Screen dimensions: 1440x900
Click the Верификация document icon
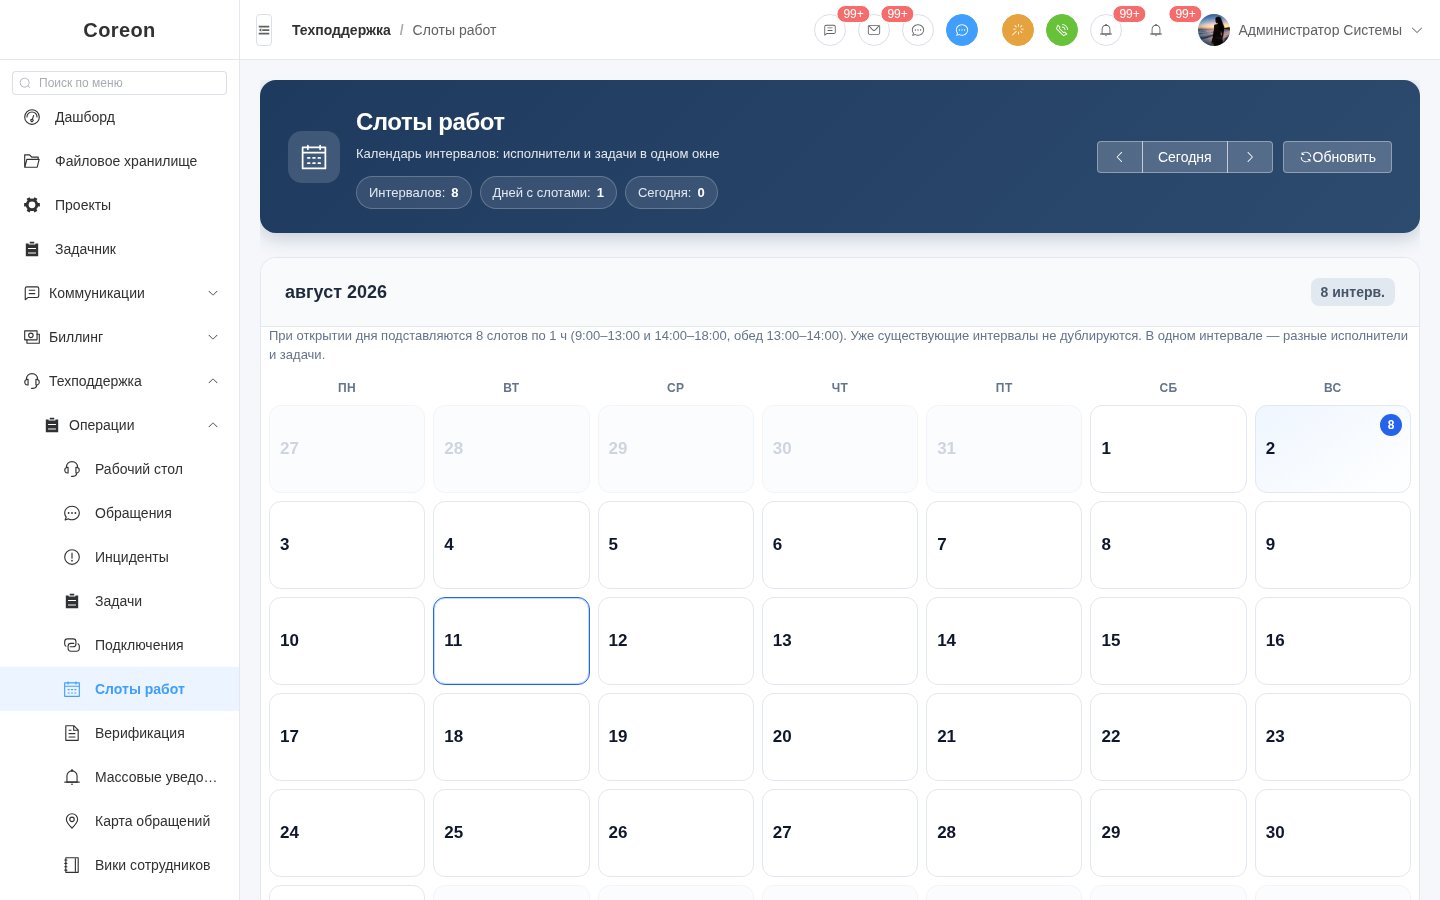[x=72, y=733]
